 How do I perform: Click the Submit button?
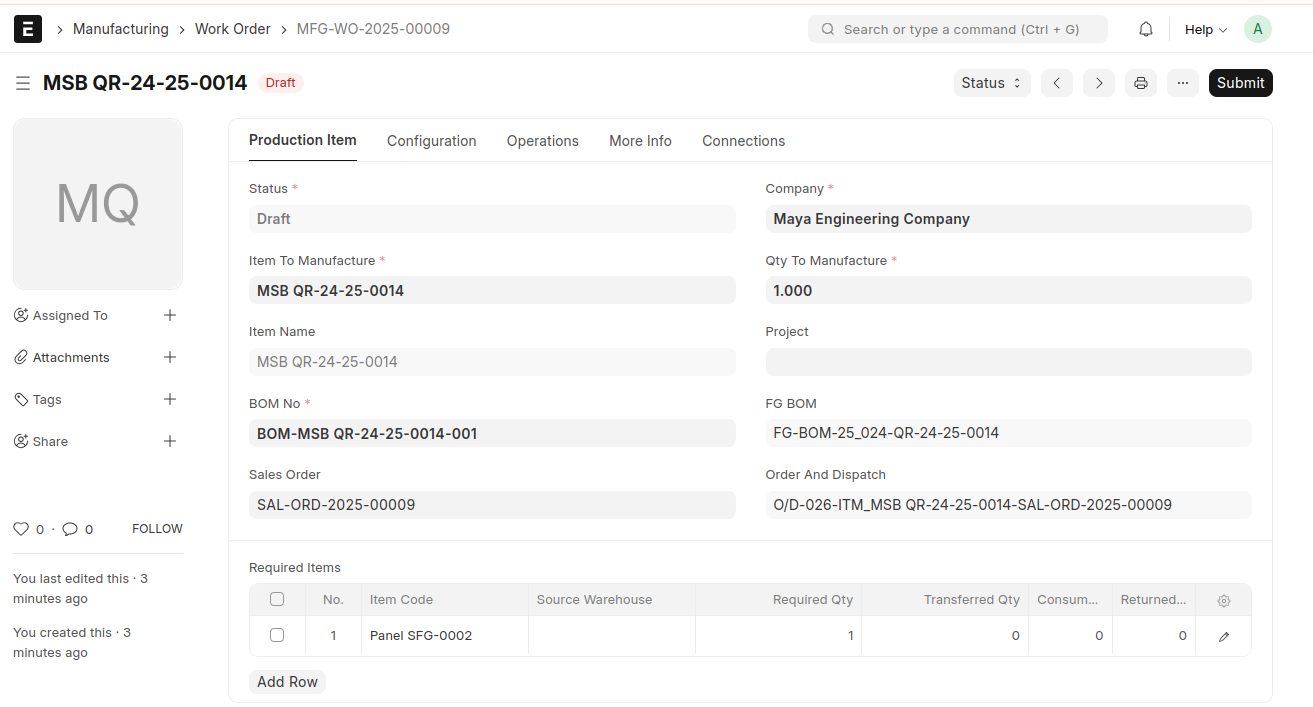[1240, 83]
